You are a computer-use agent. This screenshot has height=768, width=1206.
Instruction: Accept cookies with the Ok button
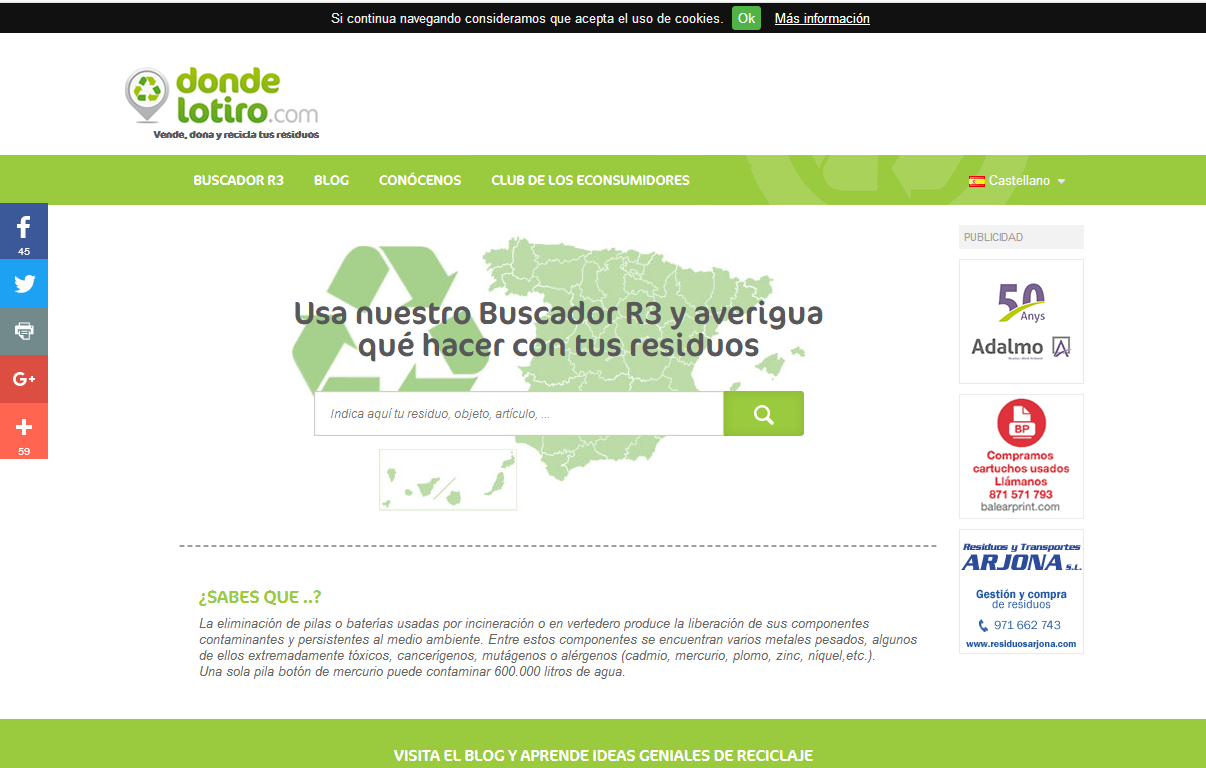coord(746,18)
